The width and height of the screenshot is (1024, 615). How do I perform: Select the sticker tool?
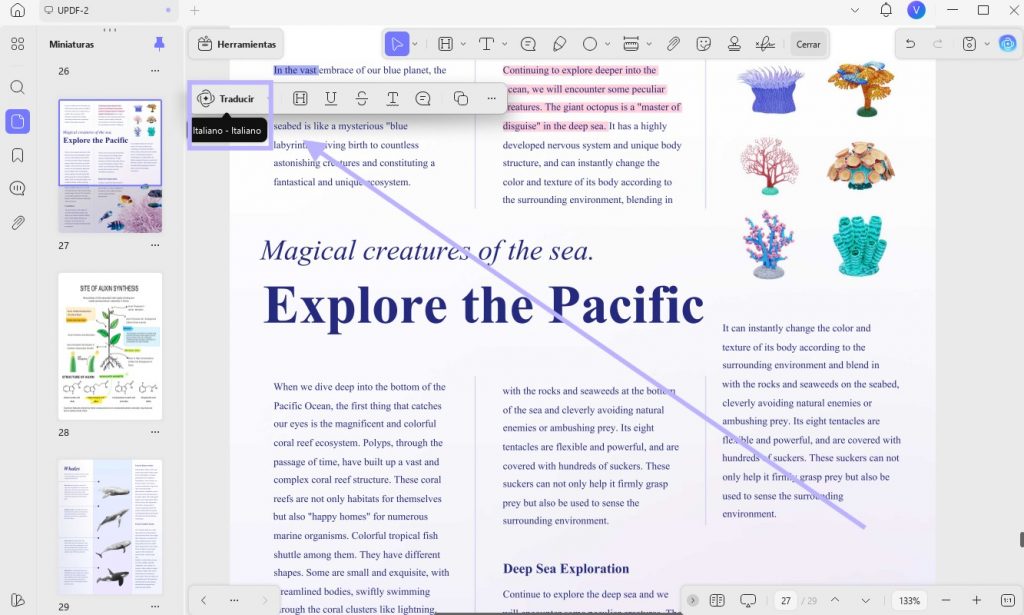703,44
